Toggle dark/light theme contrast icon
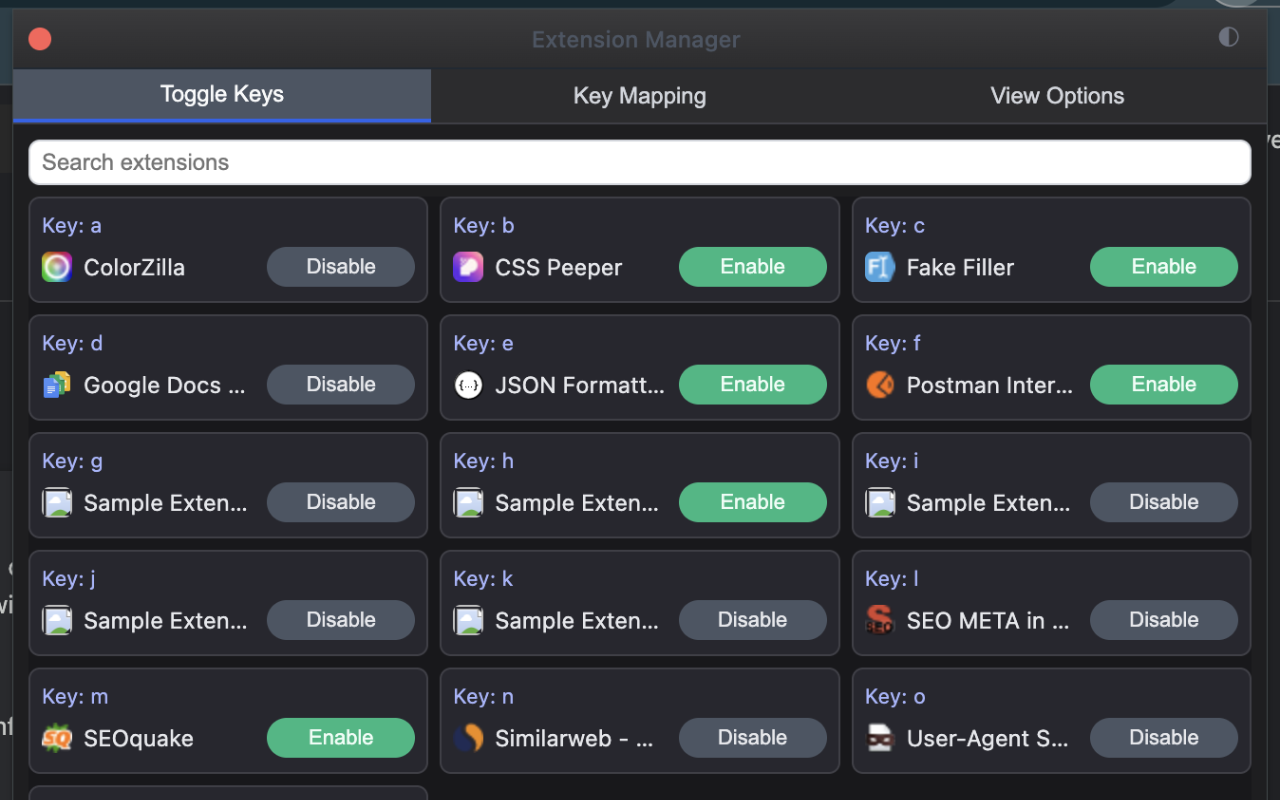This screenshot has width=1280, height=800. tap(1228, 37)
